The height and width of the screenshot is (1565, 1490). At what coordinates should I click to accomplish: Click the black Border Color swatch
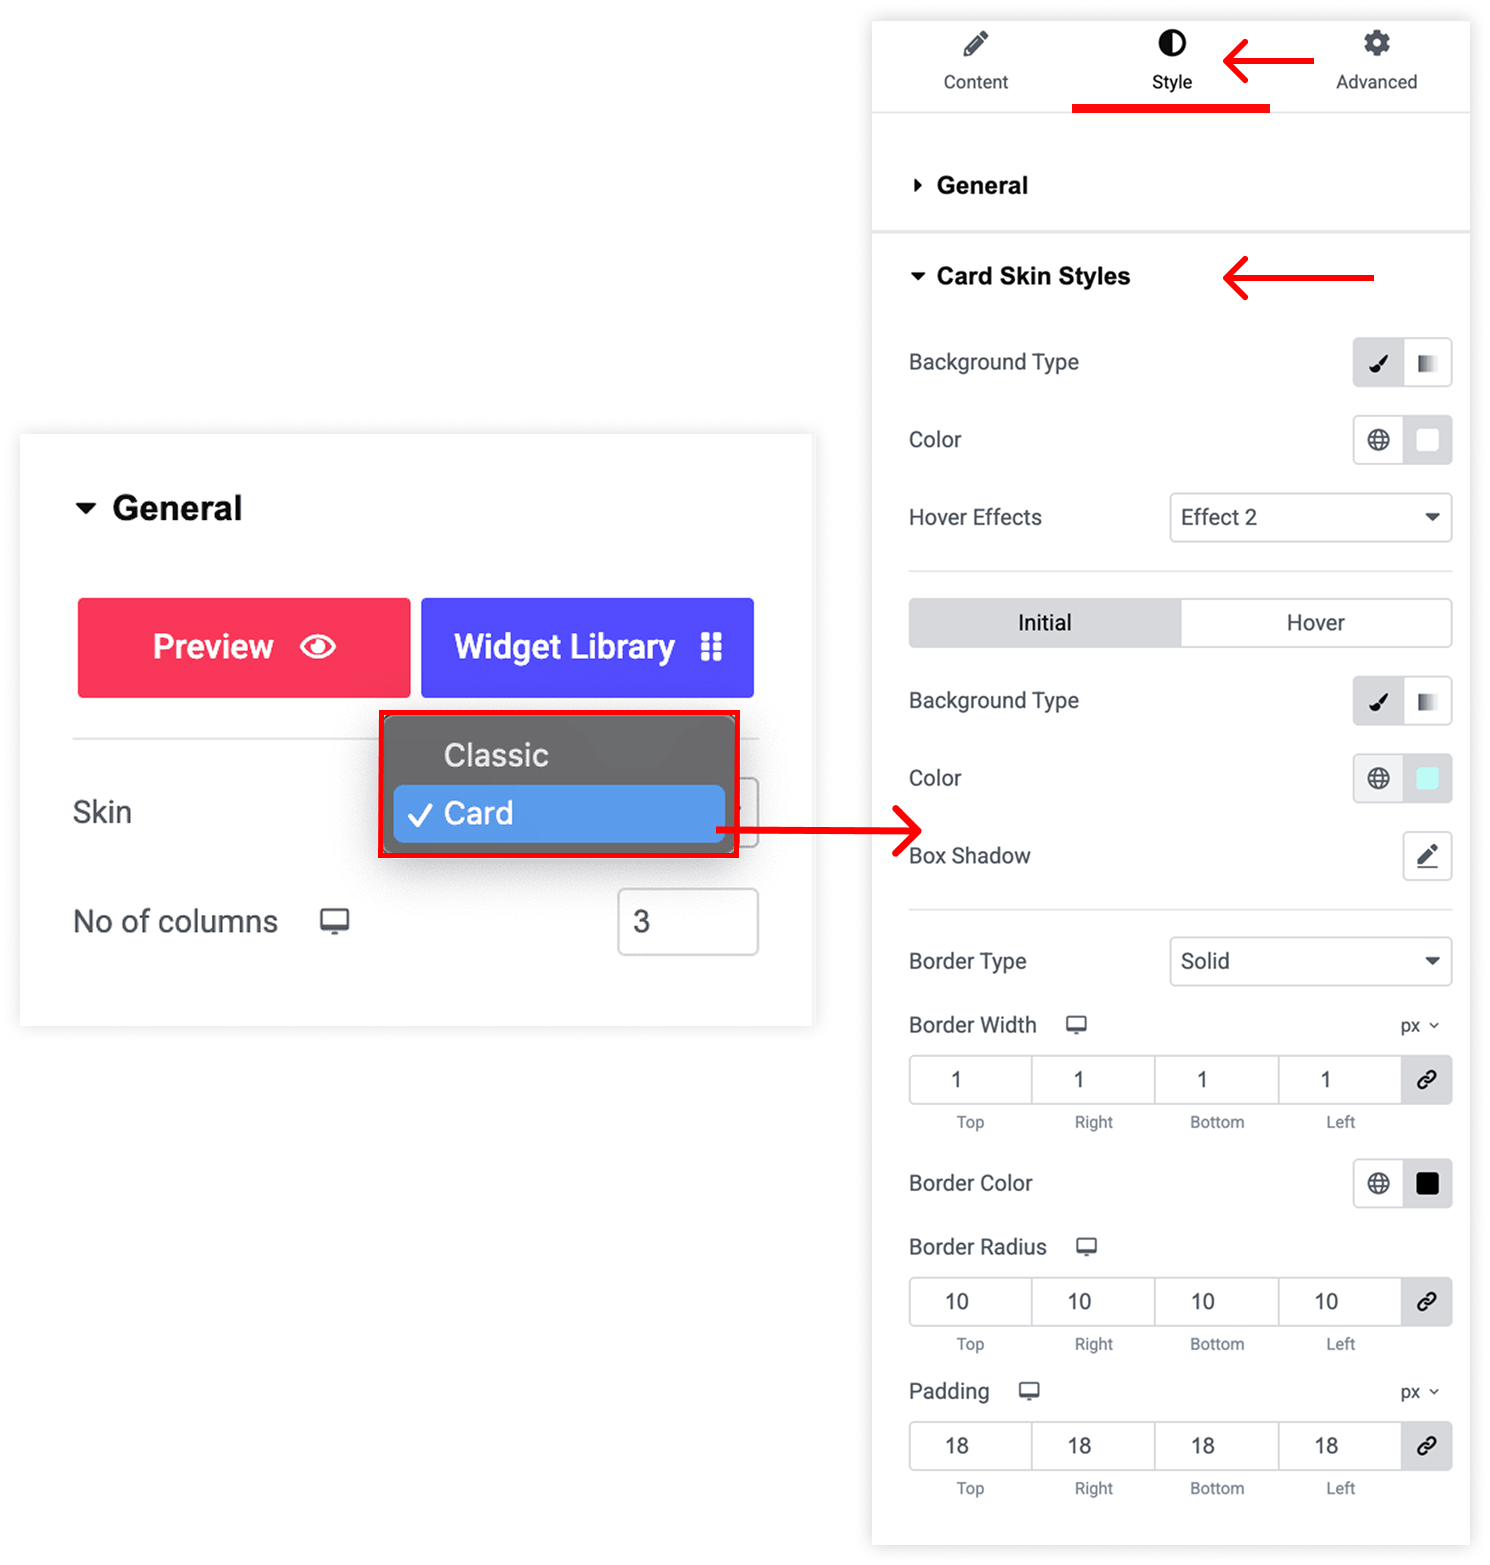click(1427, 1184)
